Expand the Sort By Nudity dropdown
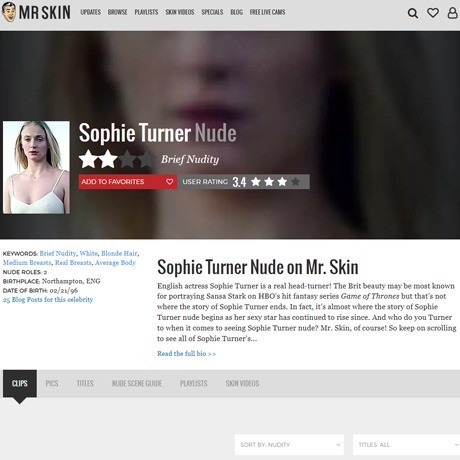460x460 pixels. (289, 445)
